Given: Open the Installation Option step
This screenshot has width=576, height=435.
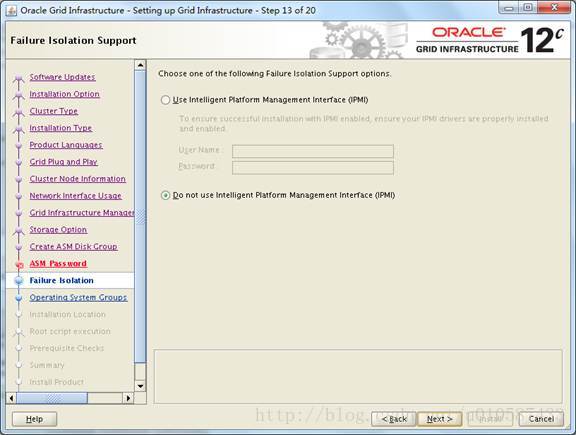Looking at the screenshot, I should tap(64, 94).
